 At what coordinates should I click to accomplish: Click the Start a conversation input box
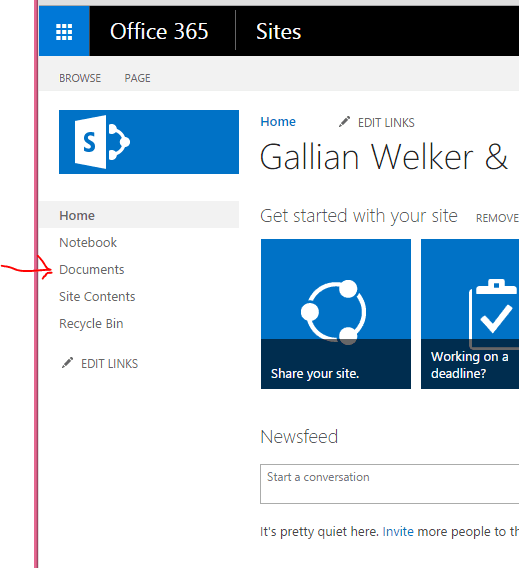tap(389, 484)
